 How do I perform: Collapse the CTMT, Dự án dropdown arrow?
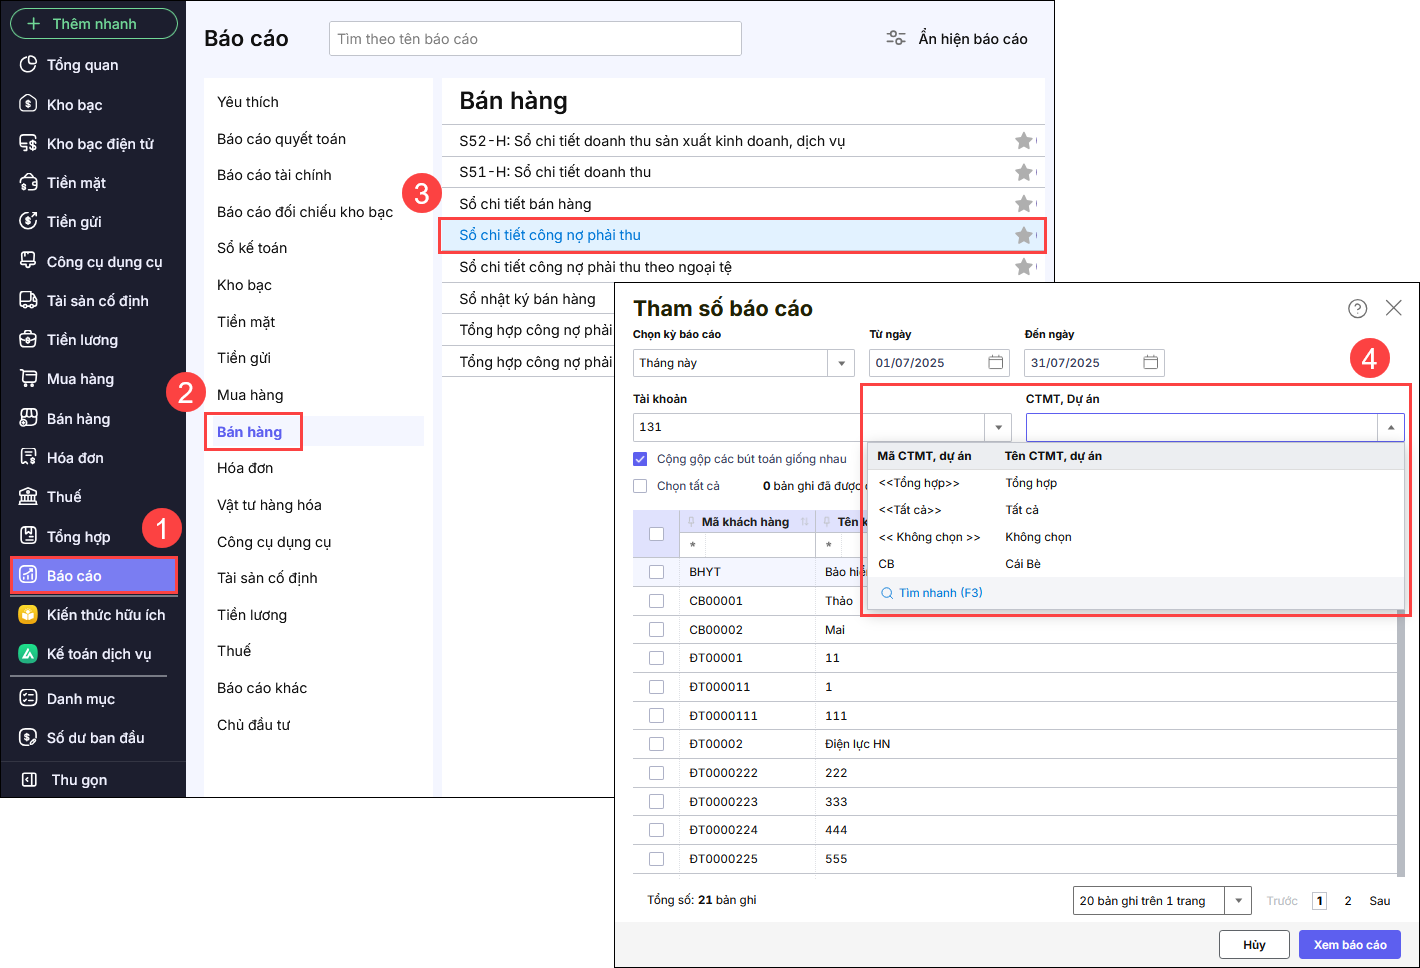click(1391, 428)
